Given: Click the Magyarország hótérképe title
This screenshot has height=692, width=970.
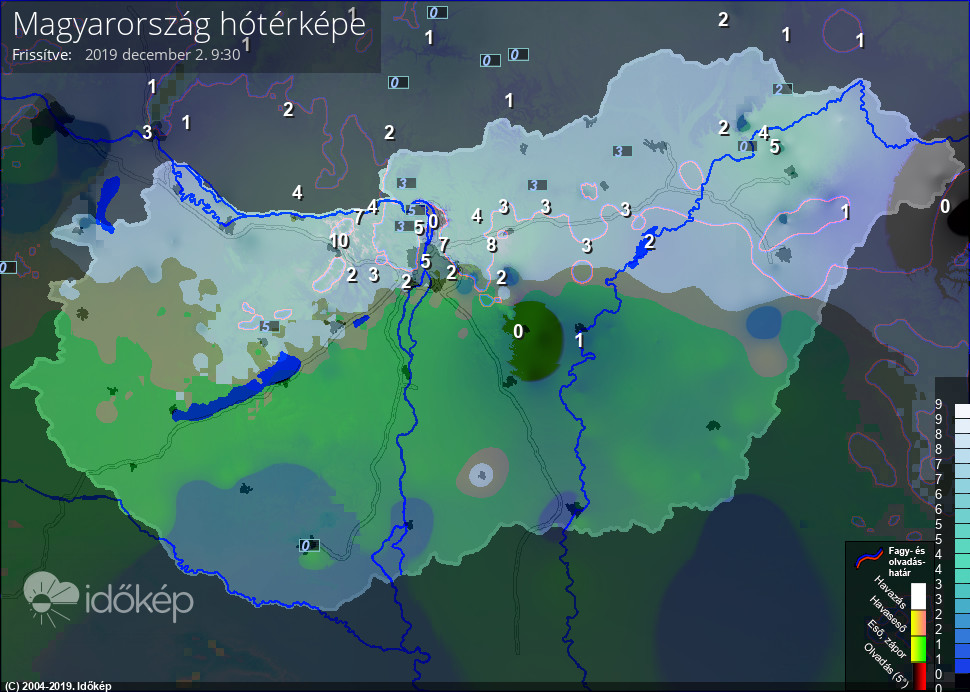Looking at the screenshot, I should tap(186, 26).
